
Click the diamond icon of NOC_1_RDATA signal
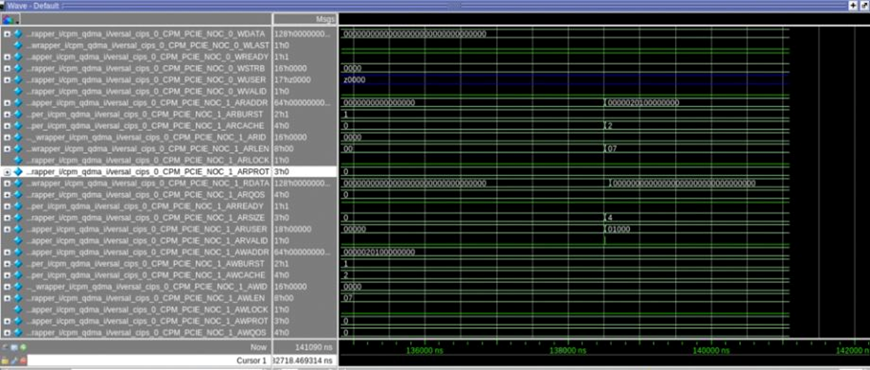(18, 183)
